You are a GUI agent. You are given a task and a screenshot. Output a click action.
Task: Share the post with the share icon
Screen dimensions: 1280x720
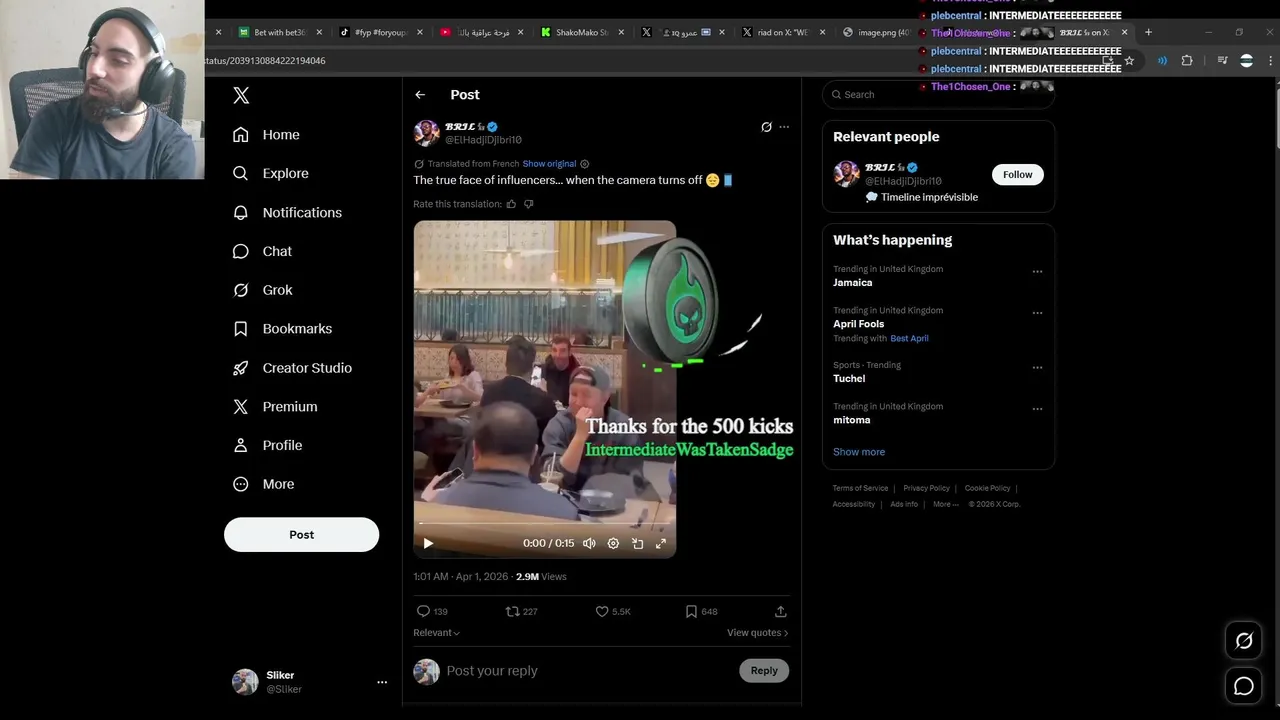pyautogui.click(x=781, y=611)
